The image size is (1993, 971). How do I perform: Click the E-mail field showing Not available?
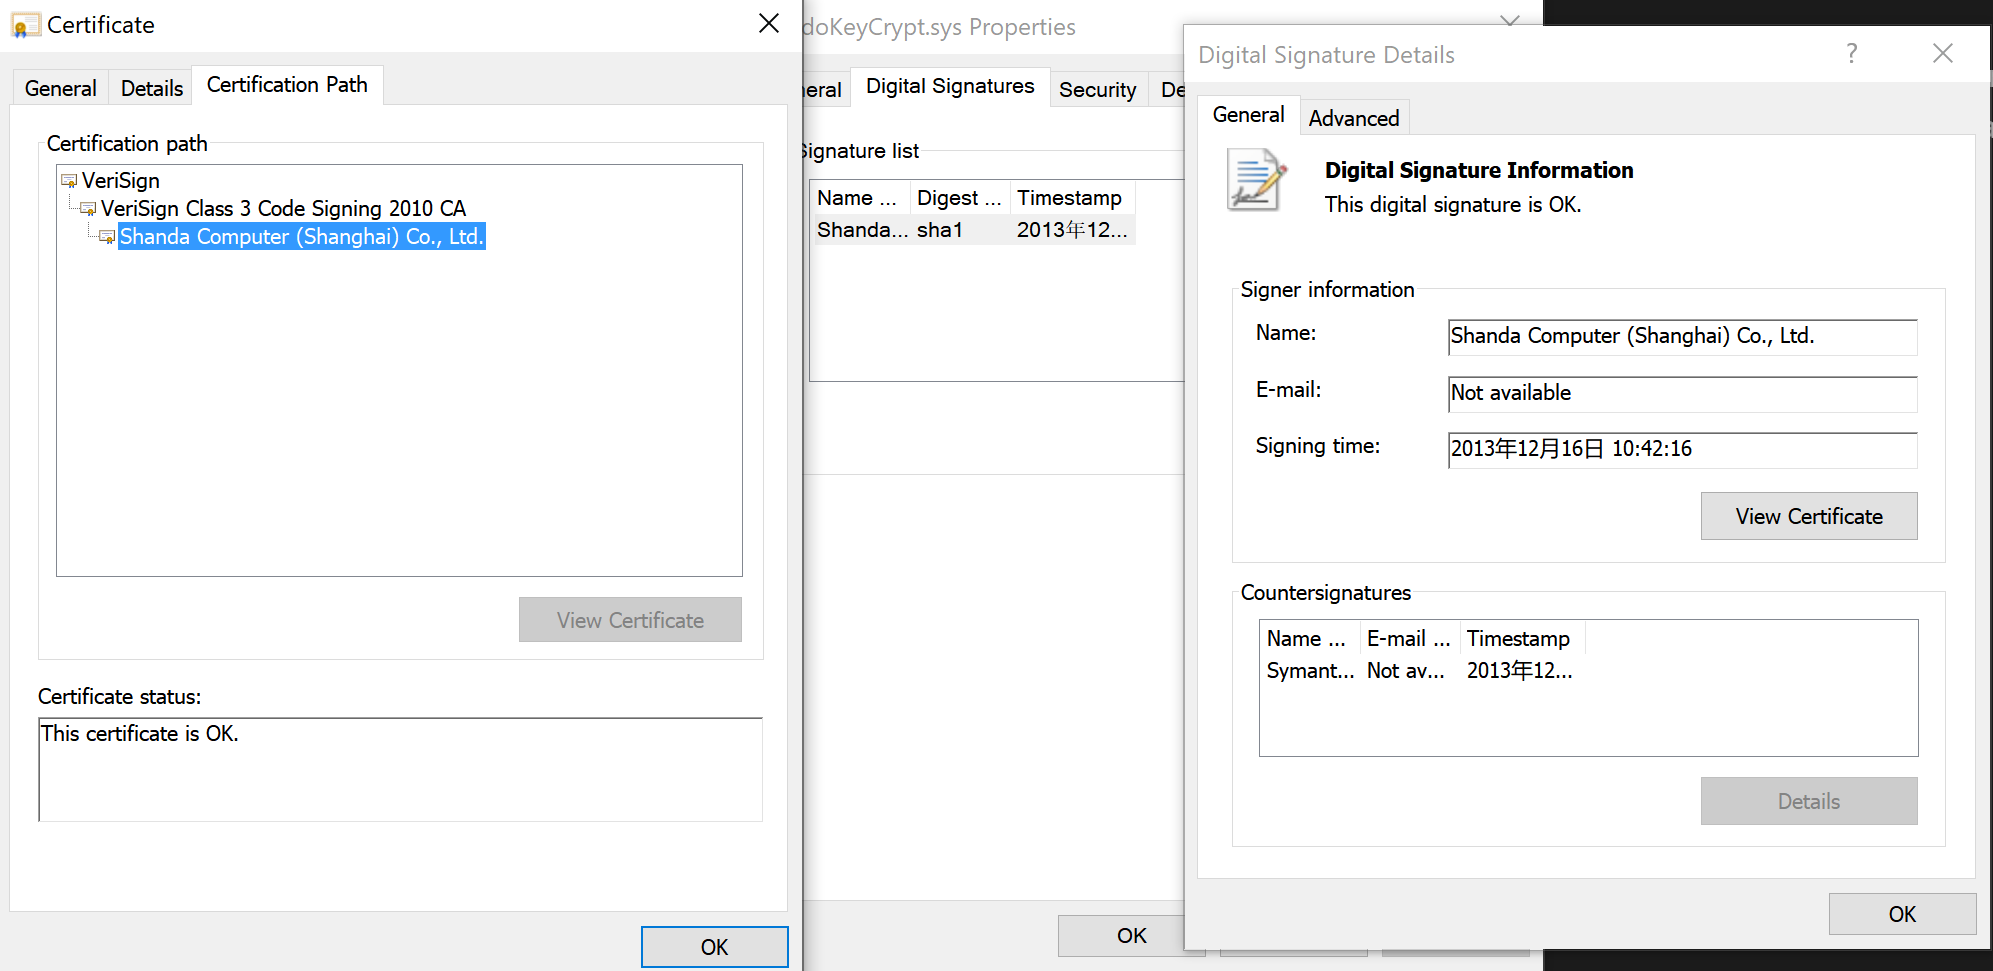tap(1682, 394)
